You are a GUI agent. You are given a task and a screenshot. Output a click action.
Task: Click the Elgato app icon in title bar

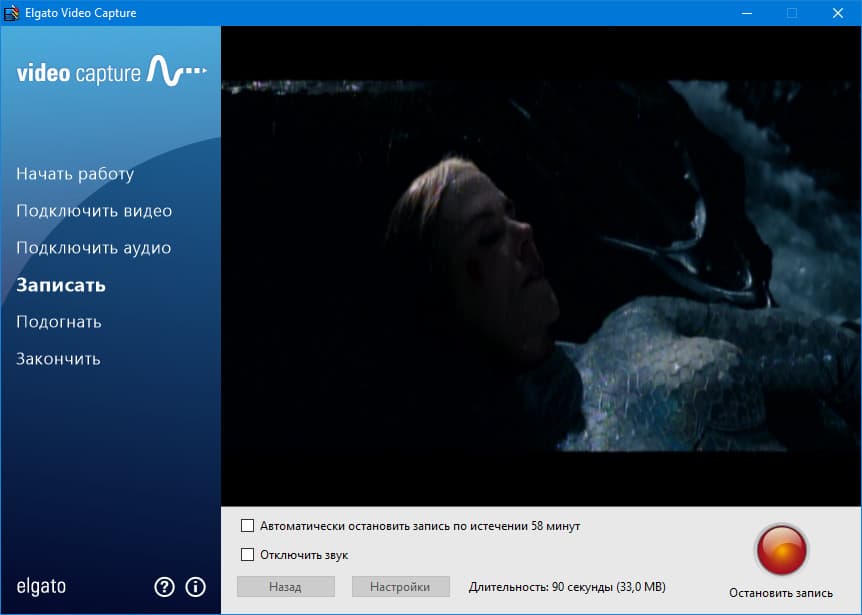pos(11,13)
